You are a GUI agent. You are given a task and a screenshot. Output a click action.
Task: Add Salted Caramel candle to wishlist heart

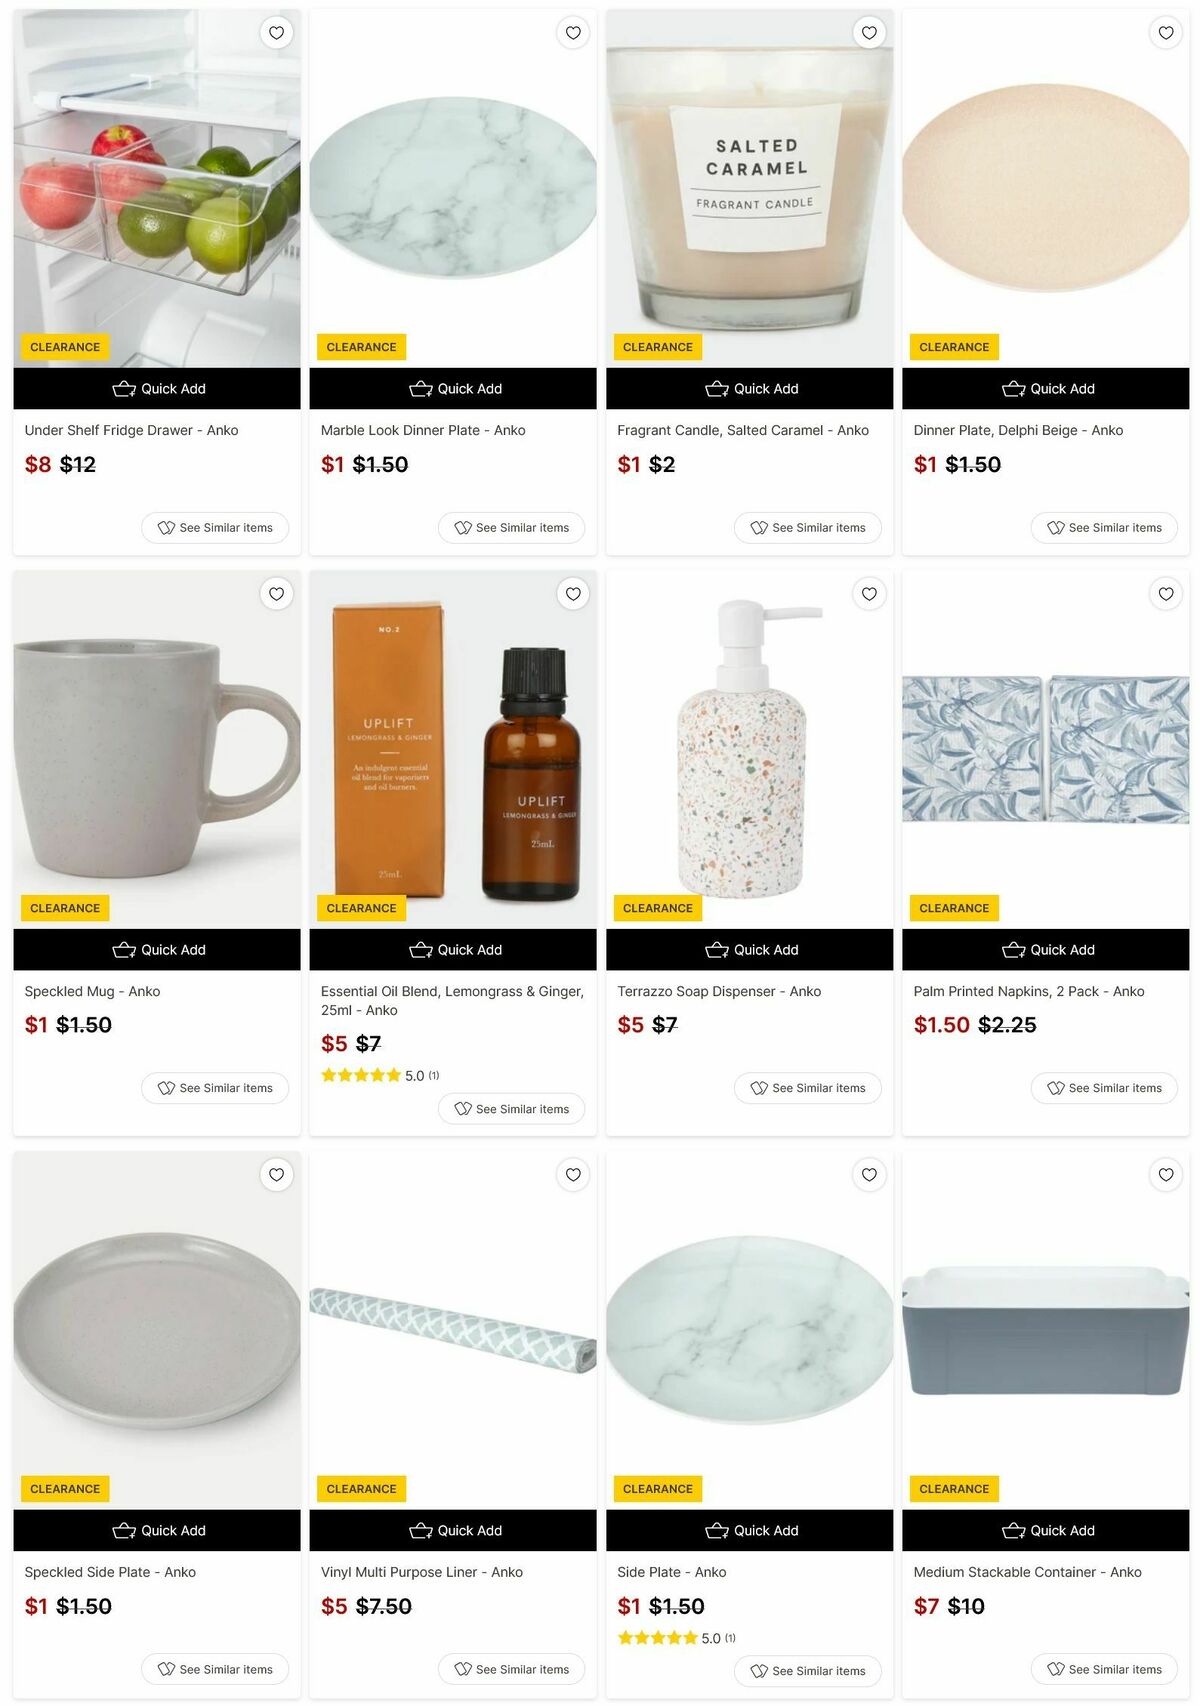870,33
